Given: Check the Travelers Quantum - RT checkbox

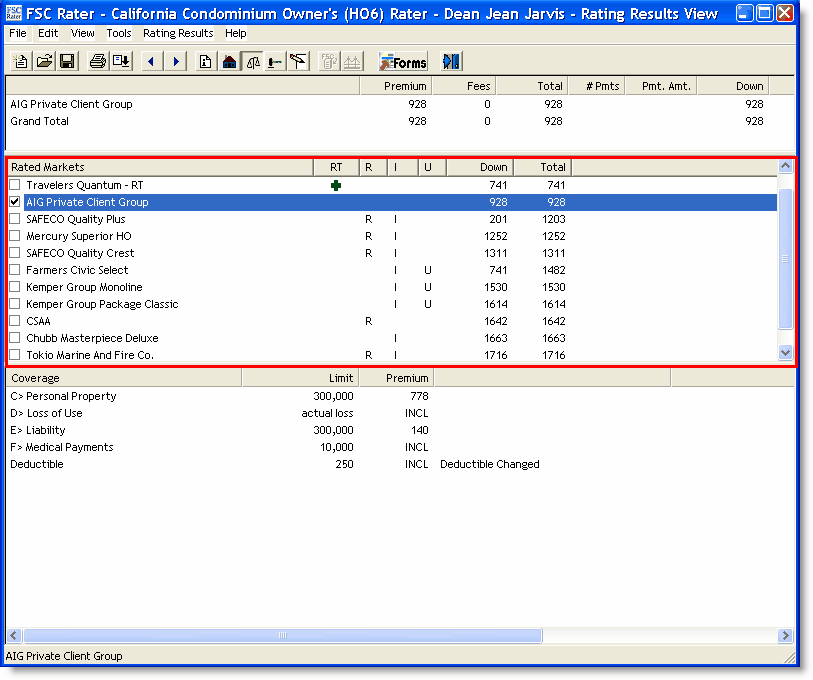Looking at the screenshot, I should [15, 185].
